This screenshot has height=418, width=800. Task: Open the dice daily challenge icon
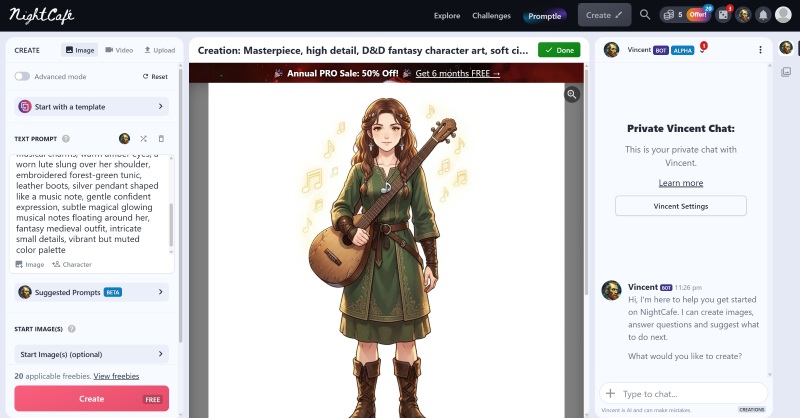tap(723, 15)
